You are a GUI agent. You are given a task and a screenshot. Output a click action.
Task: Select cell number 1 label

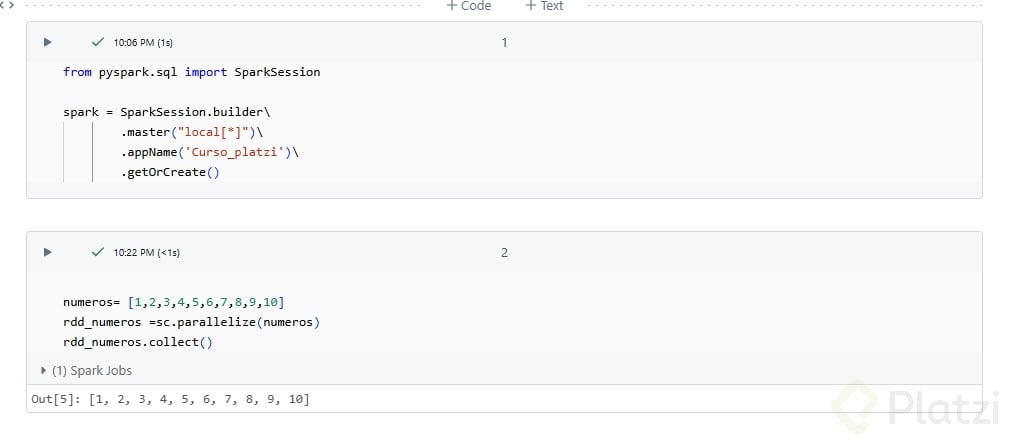(504, 42)
